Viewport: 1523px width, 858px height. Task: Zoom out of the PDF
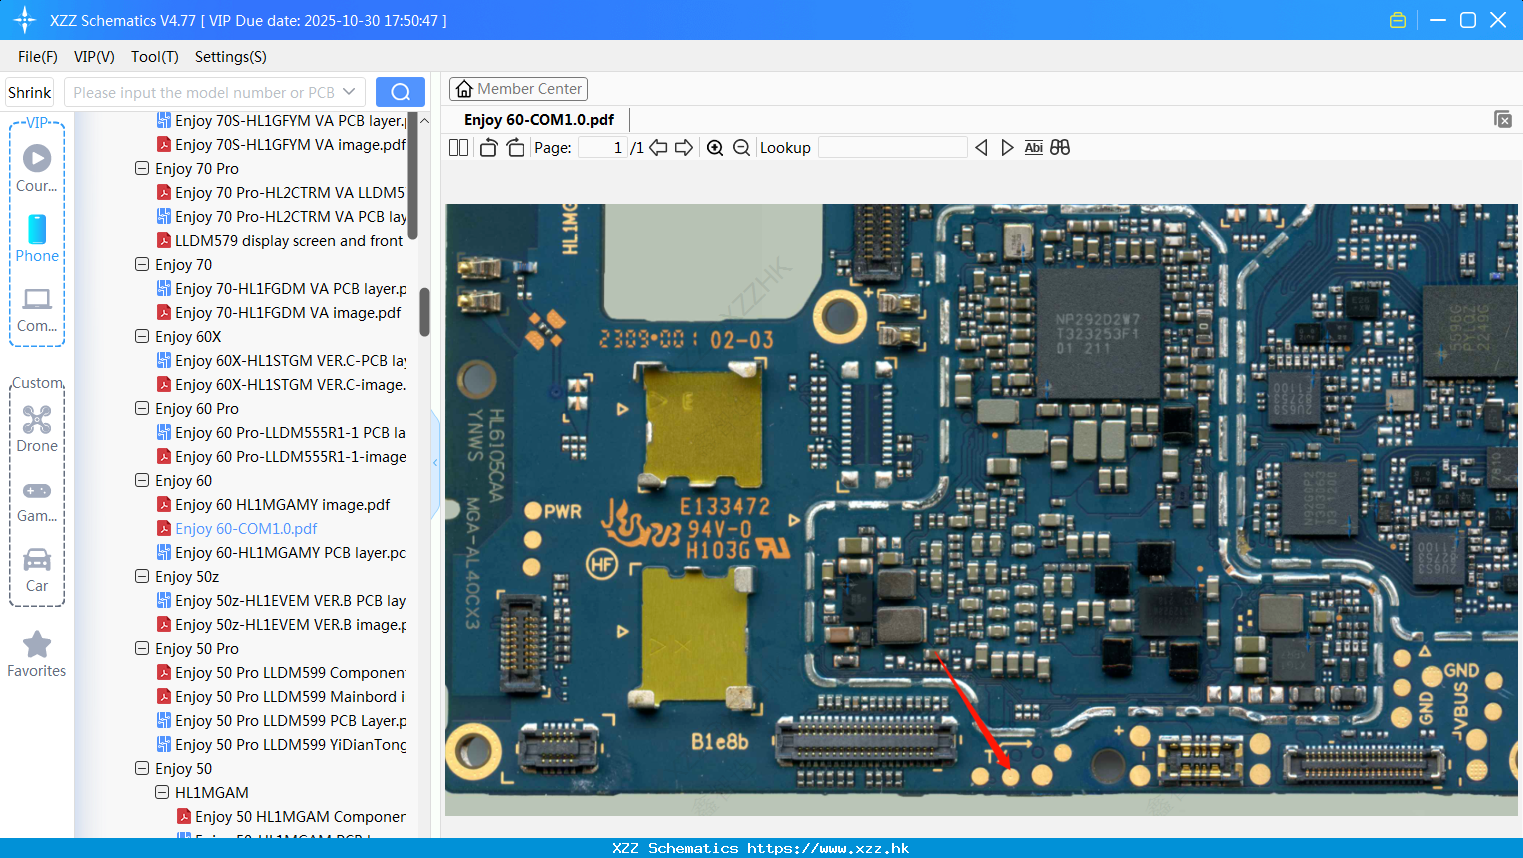click(x=741, y=148)
